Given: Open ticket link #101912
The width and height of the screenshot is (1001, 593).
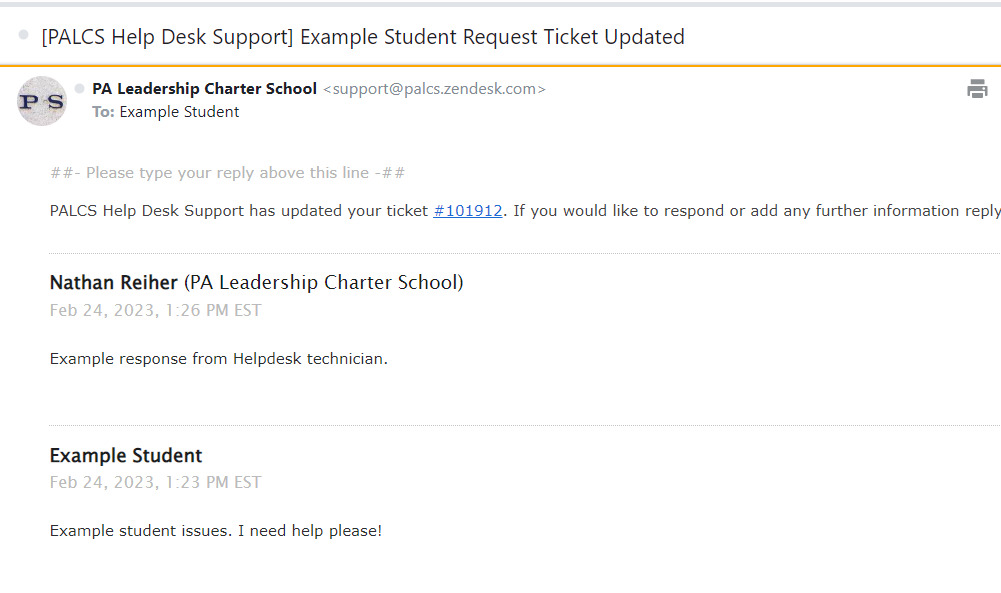Looking at the screenshot, I should [x=467, y=210].
